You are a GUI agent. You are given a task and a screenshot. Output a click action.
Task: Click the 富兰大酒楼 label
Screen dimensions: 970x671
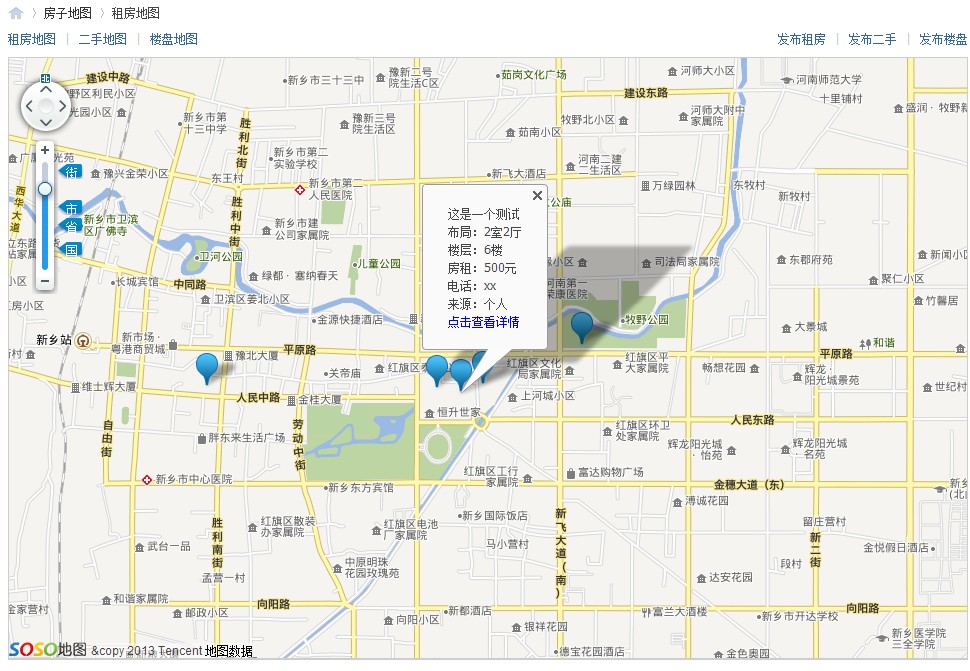[680, 612]
